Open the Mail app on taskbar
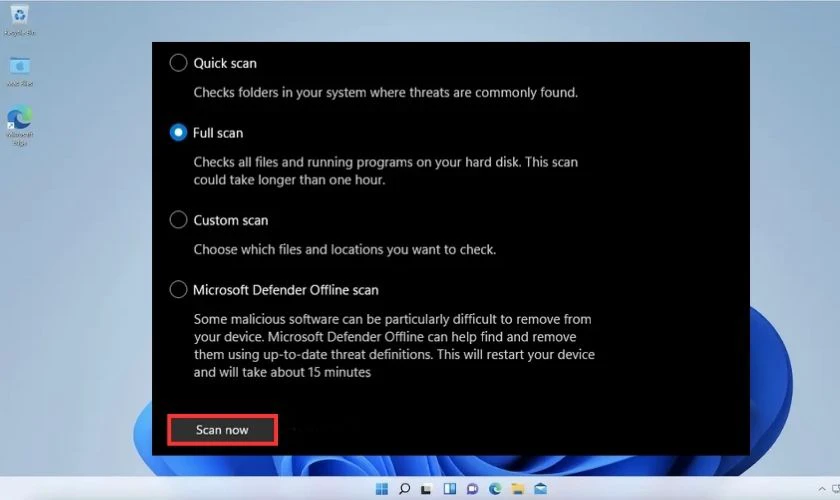 [540, 489]
